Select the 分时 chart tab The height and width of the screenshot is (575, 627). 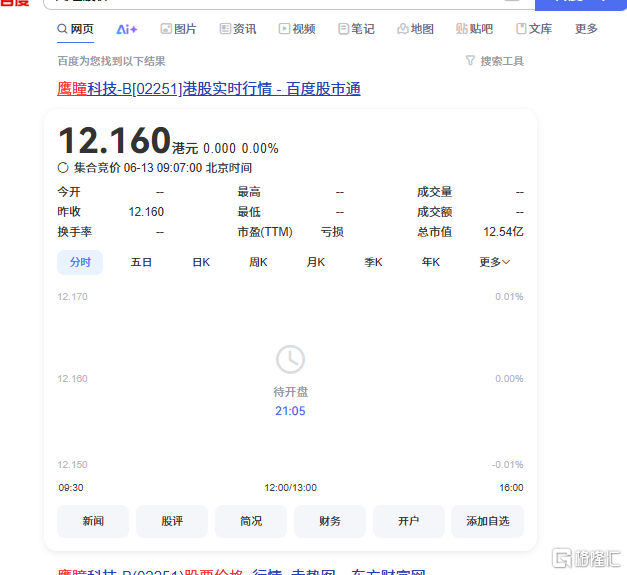(80, 262)
